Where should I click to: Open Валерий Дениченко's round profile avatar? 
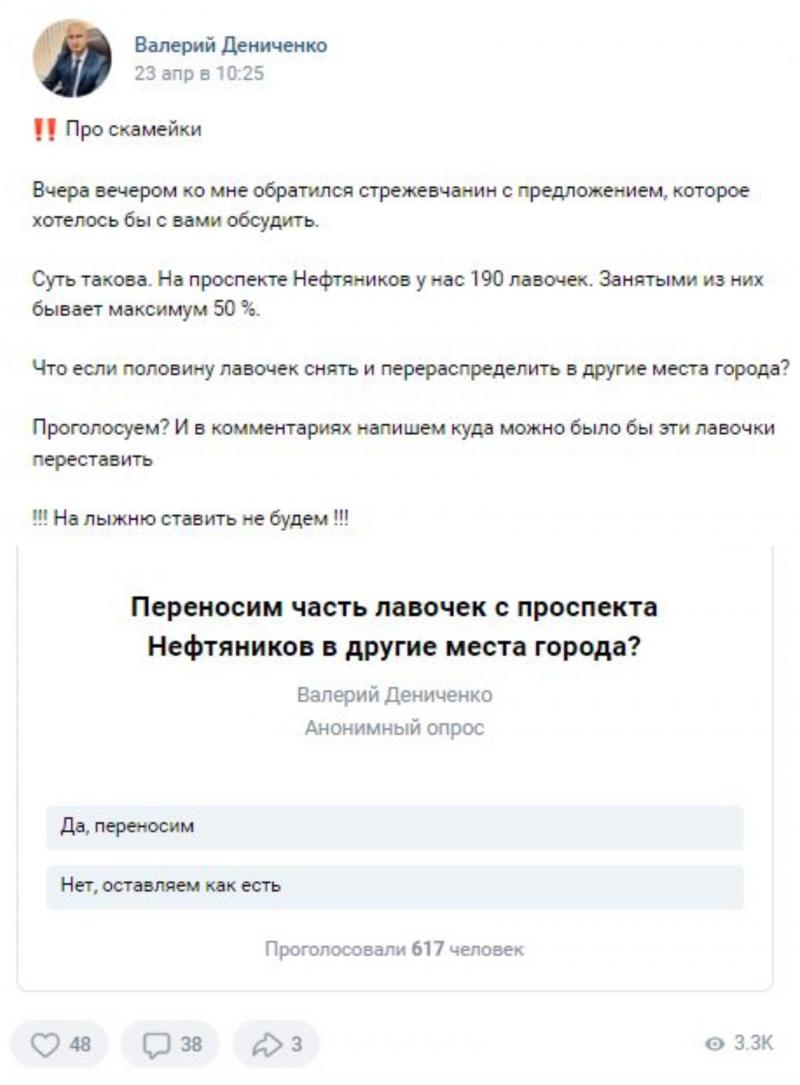72,59
